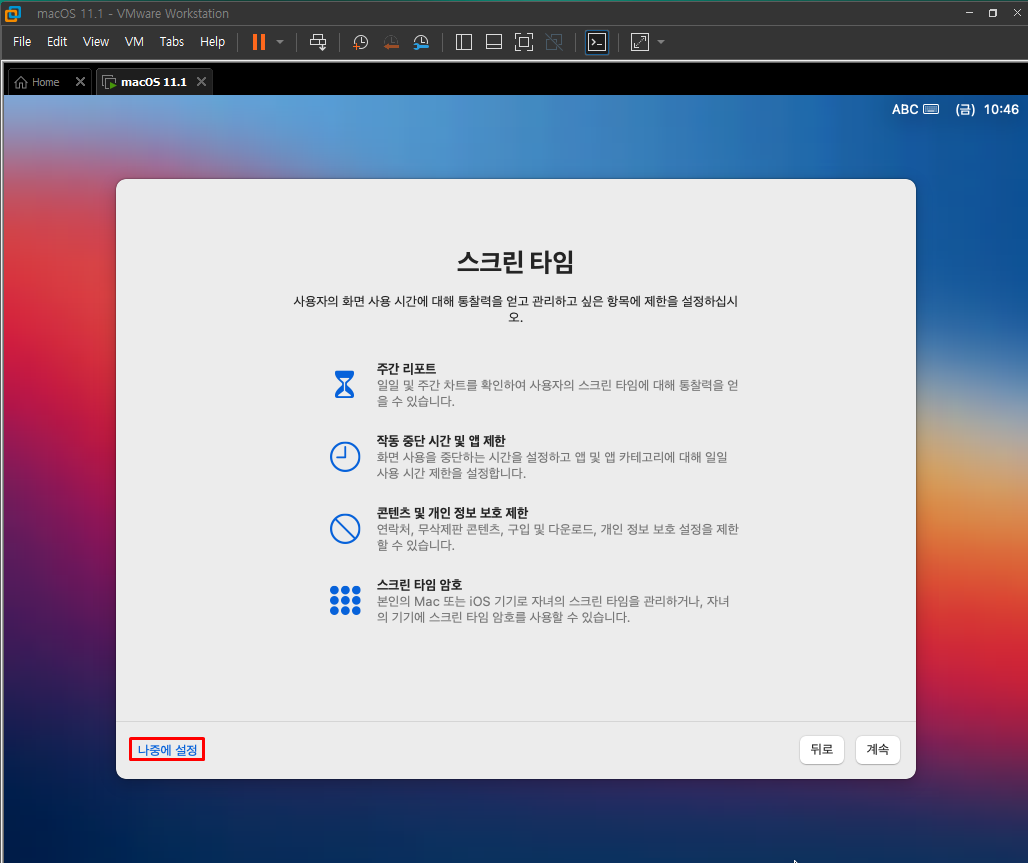Screen dimensions: 1028x863
Task: Toggle the thumbnail bar layout icon
Action: (x=494, y=42)
